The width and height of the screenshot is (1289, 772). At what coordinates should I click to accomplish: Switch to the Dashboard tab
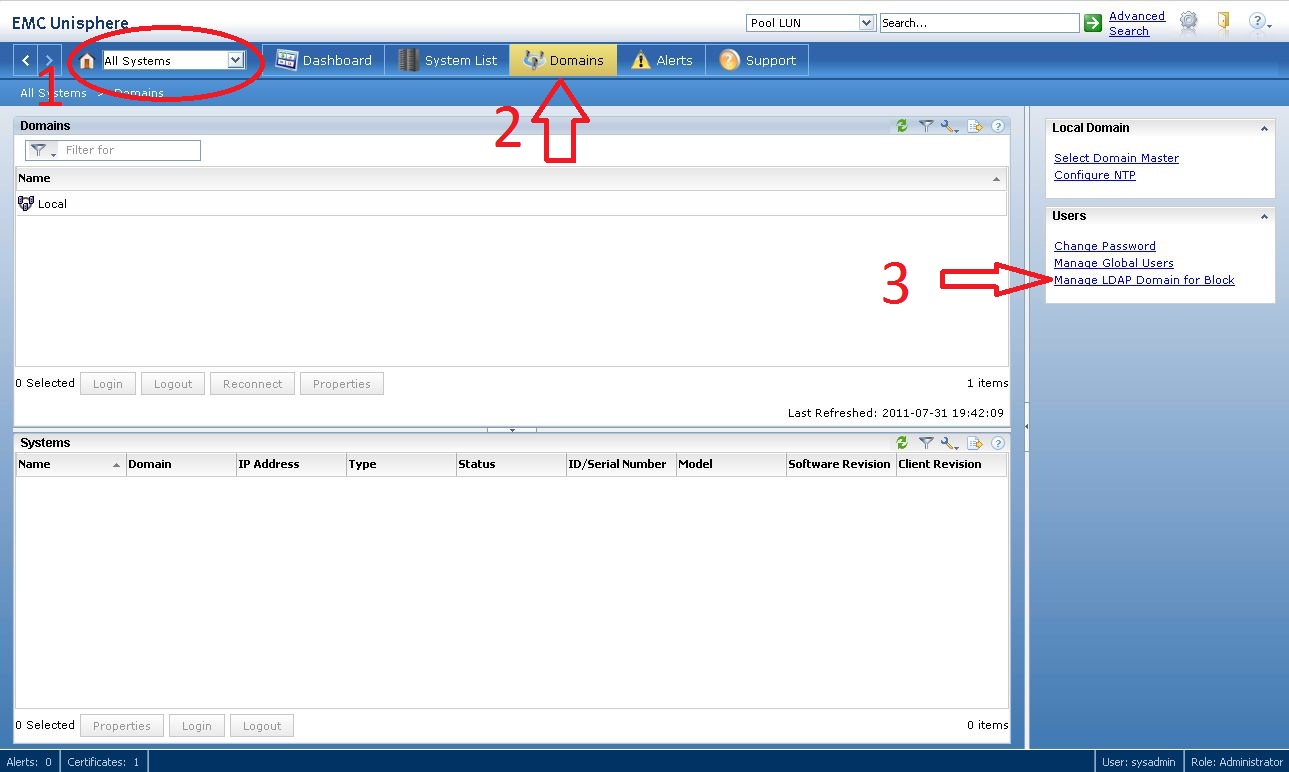[x=324, y=61]
